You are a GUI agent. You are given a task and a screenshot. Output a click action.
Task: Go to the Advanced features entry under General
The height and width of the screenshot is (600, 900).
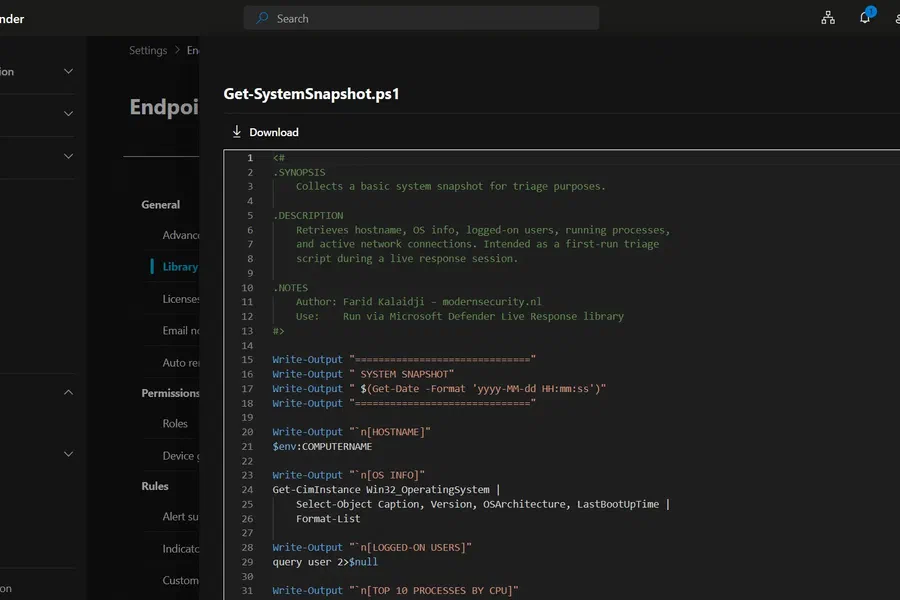pos(181,235)
